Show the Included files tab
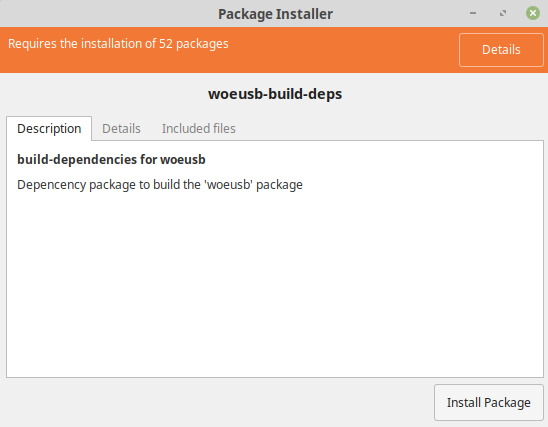548x427 pixels. [x=199, y=129]
